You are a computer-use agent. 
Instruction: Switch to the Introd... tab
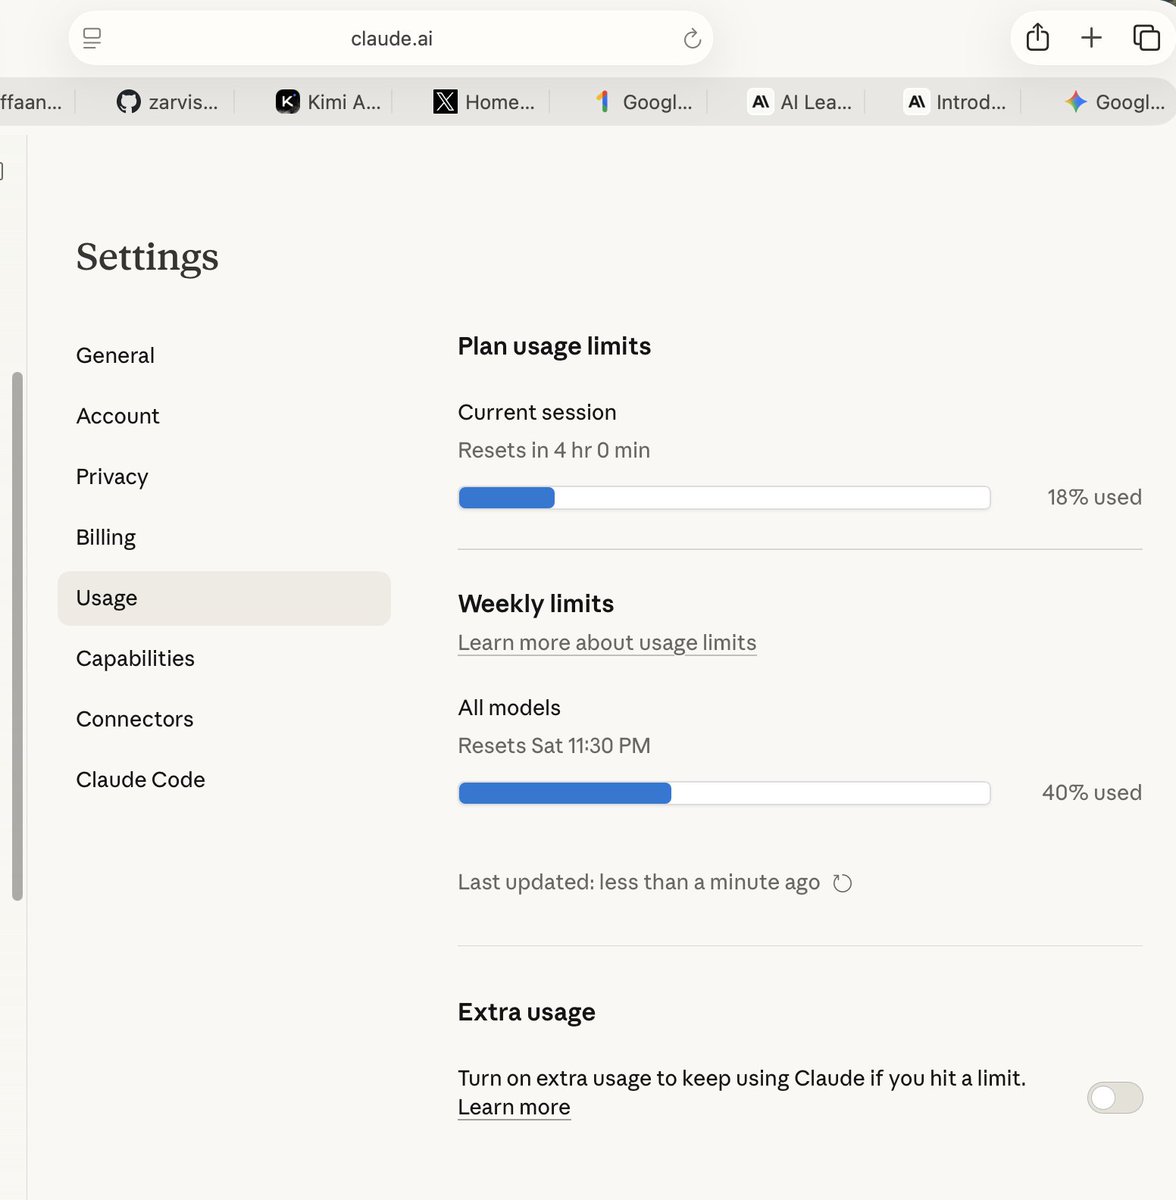tap(957, 102)
